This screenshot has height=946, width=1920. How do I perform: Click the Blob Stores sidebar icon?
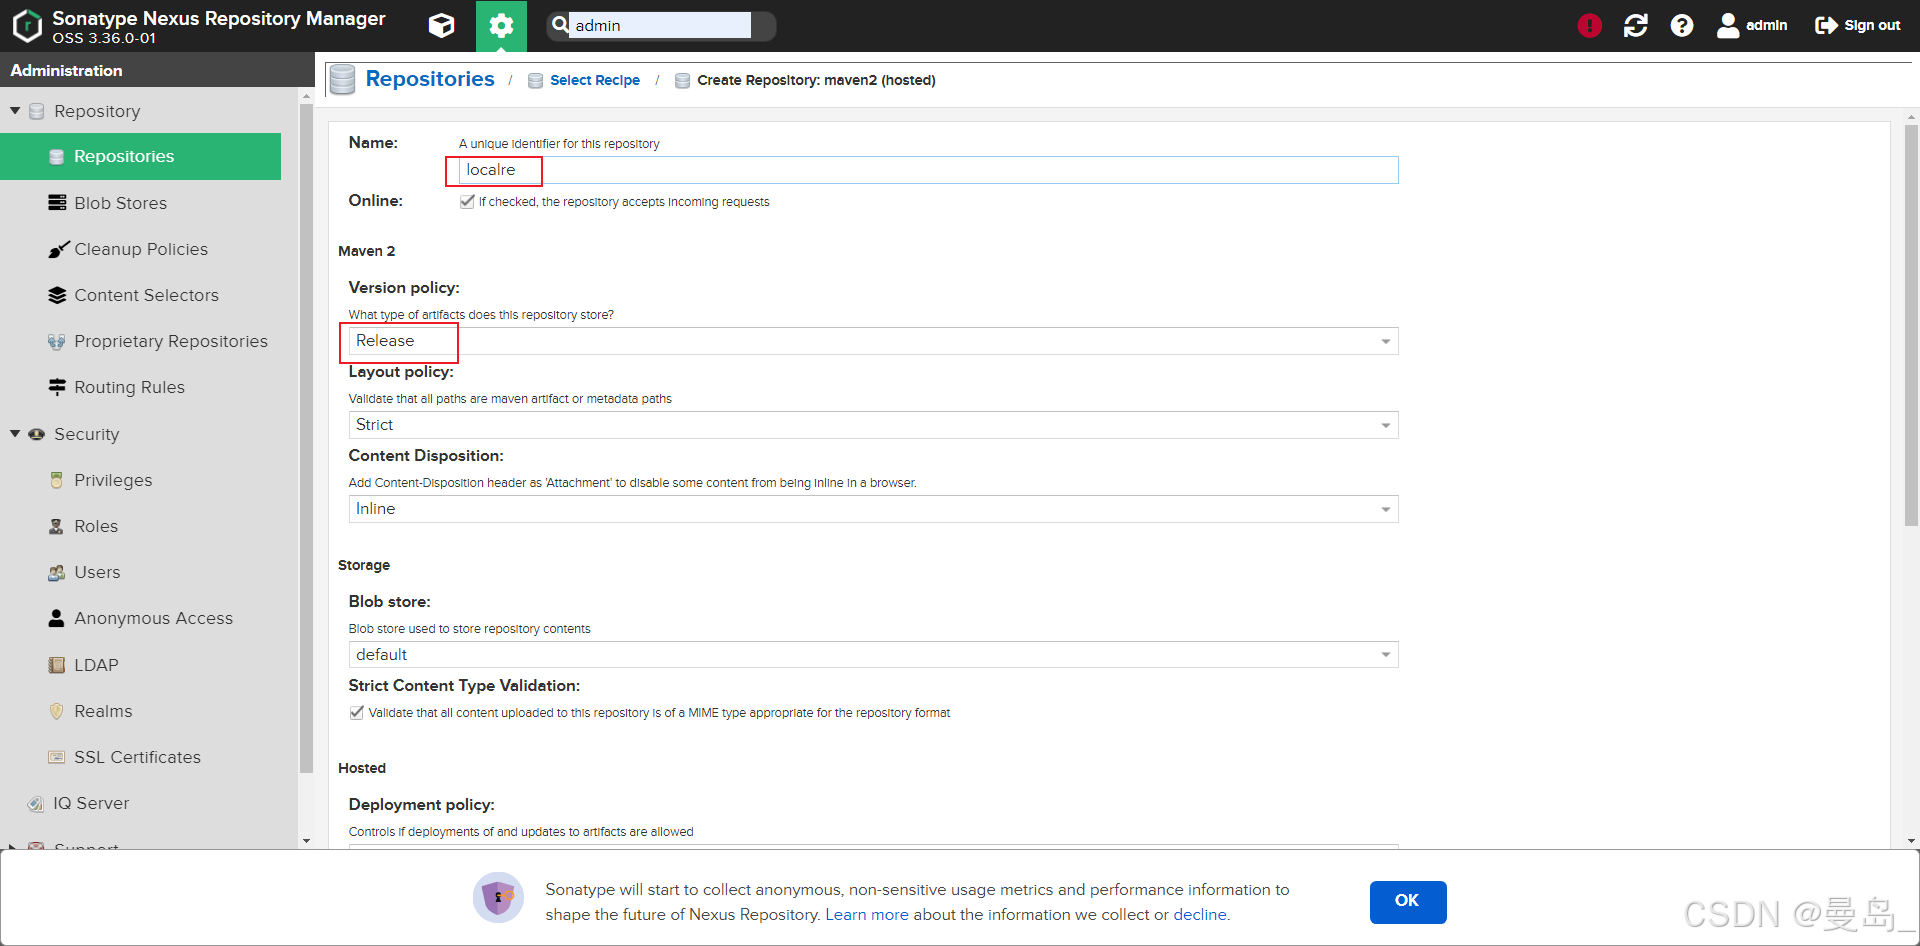coord(57,203)
